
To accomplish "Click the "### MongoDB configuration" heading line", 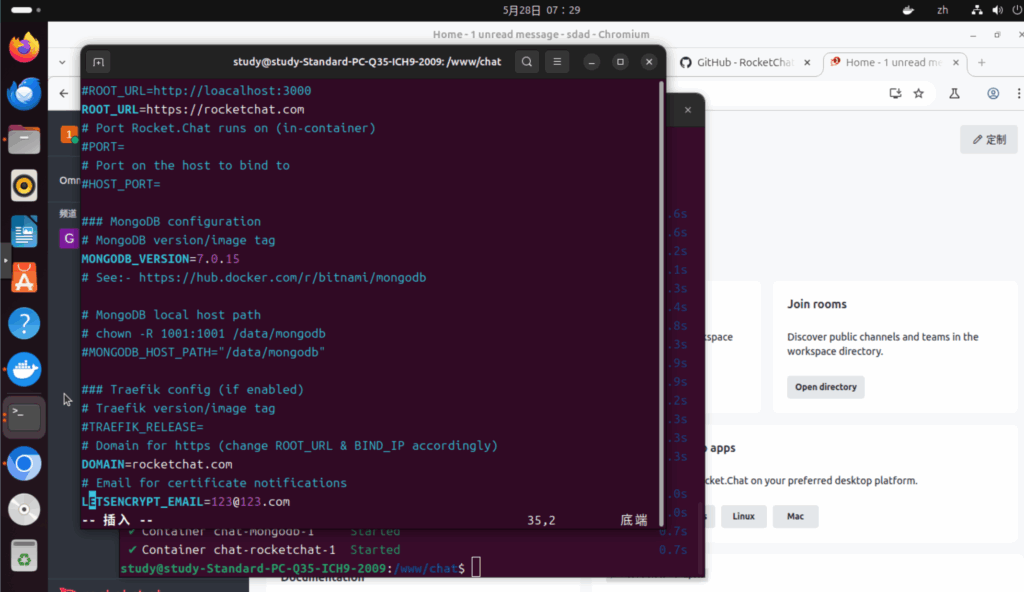I will [171, 221].
